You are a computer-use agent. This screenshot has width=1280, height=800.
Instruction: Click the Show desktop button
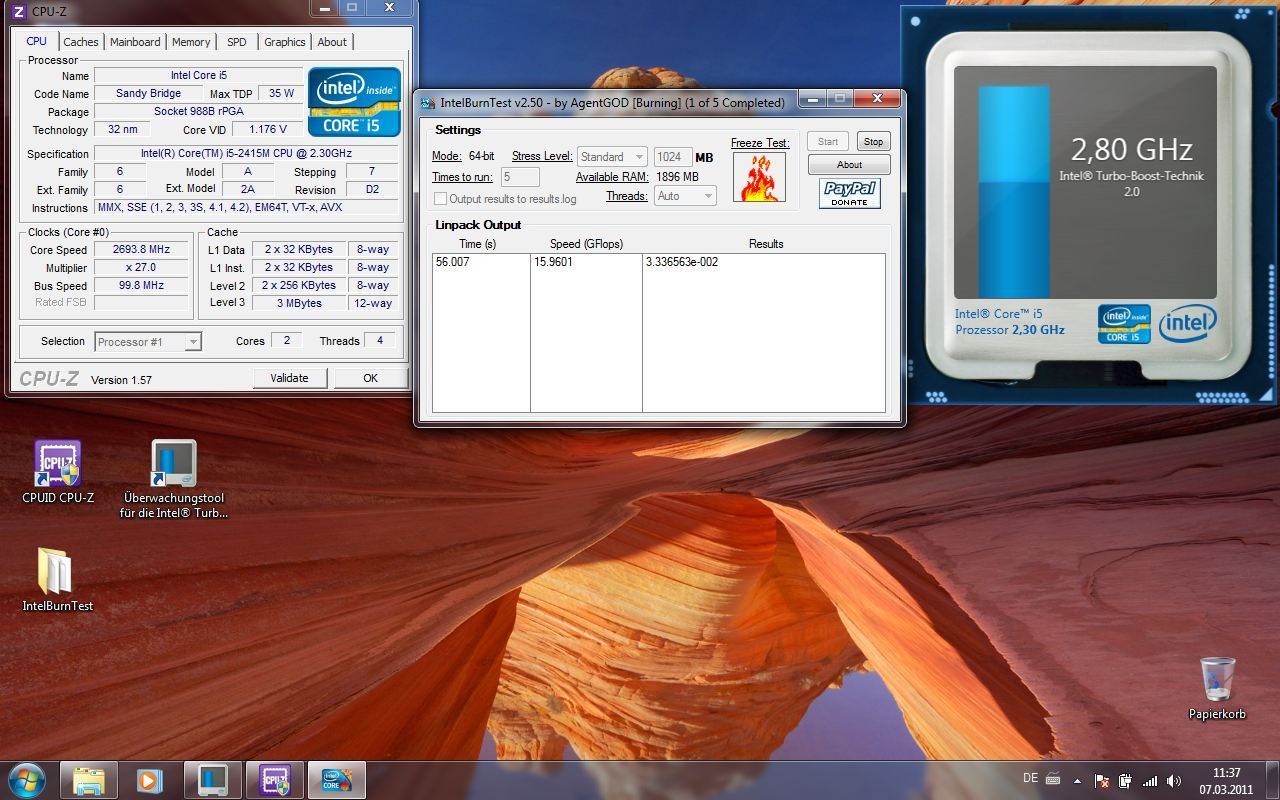point(1272,781)
